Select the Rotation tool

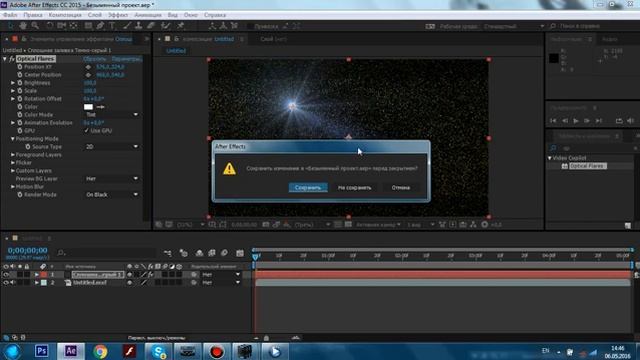[x=49, y=26]
